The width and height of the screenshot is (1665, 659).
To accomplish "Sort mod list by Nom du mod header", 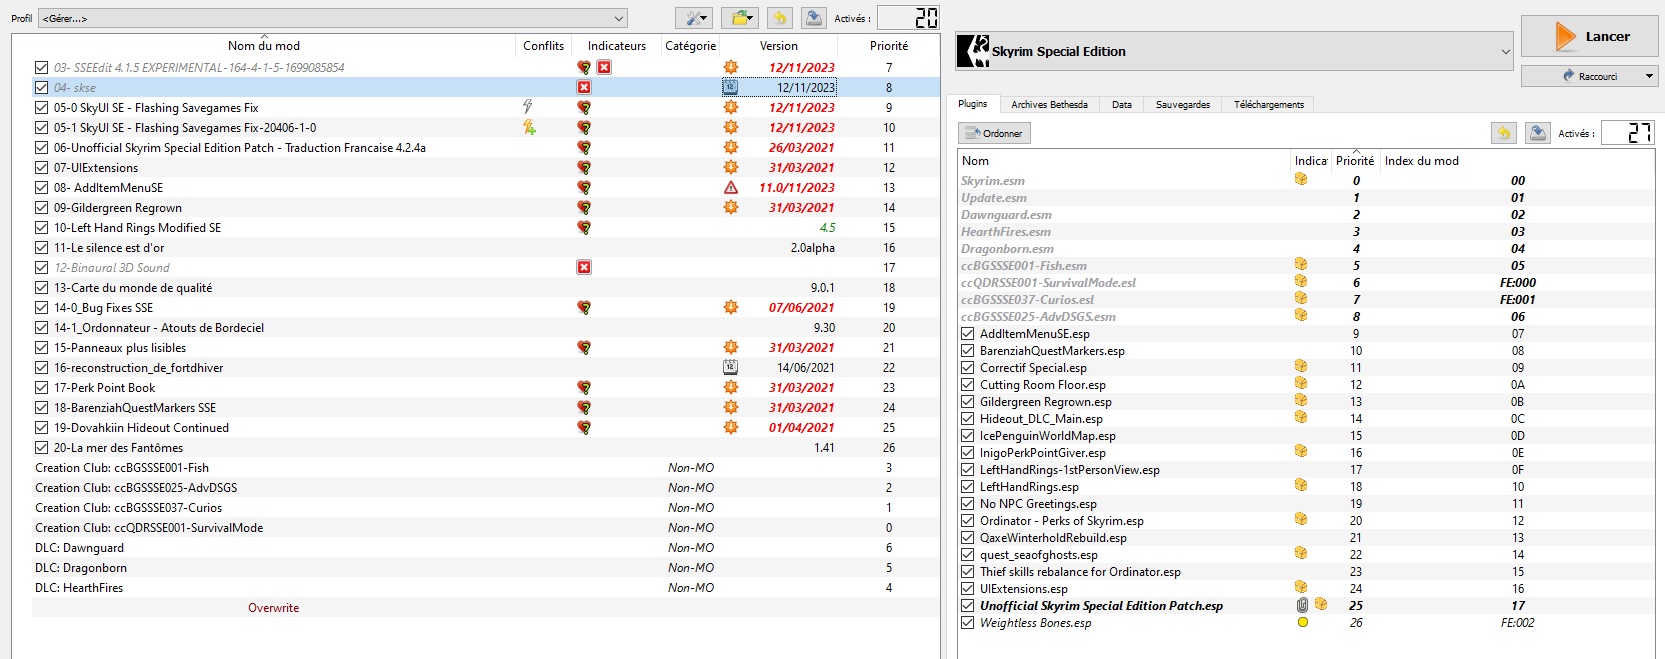I will (x=264, y=46).
